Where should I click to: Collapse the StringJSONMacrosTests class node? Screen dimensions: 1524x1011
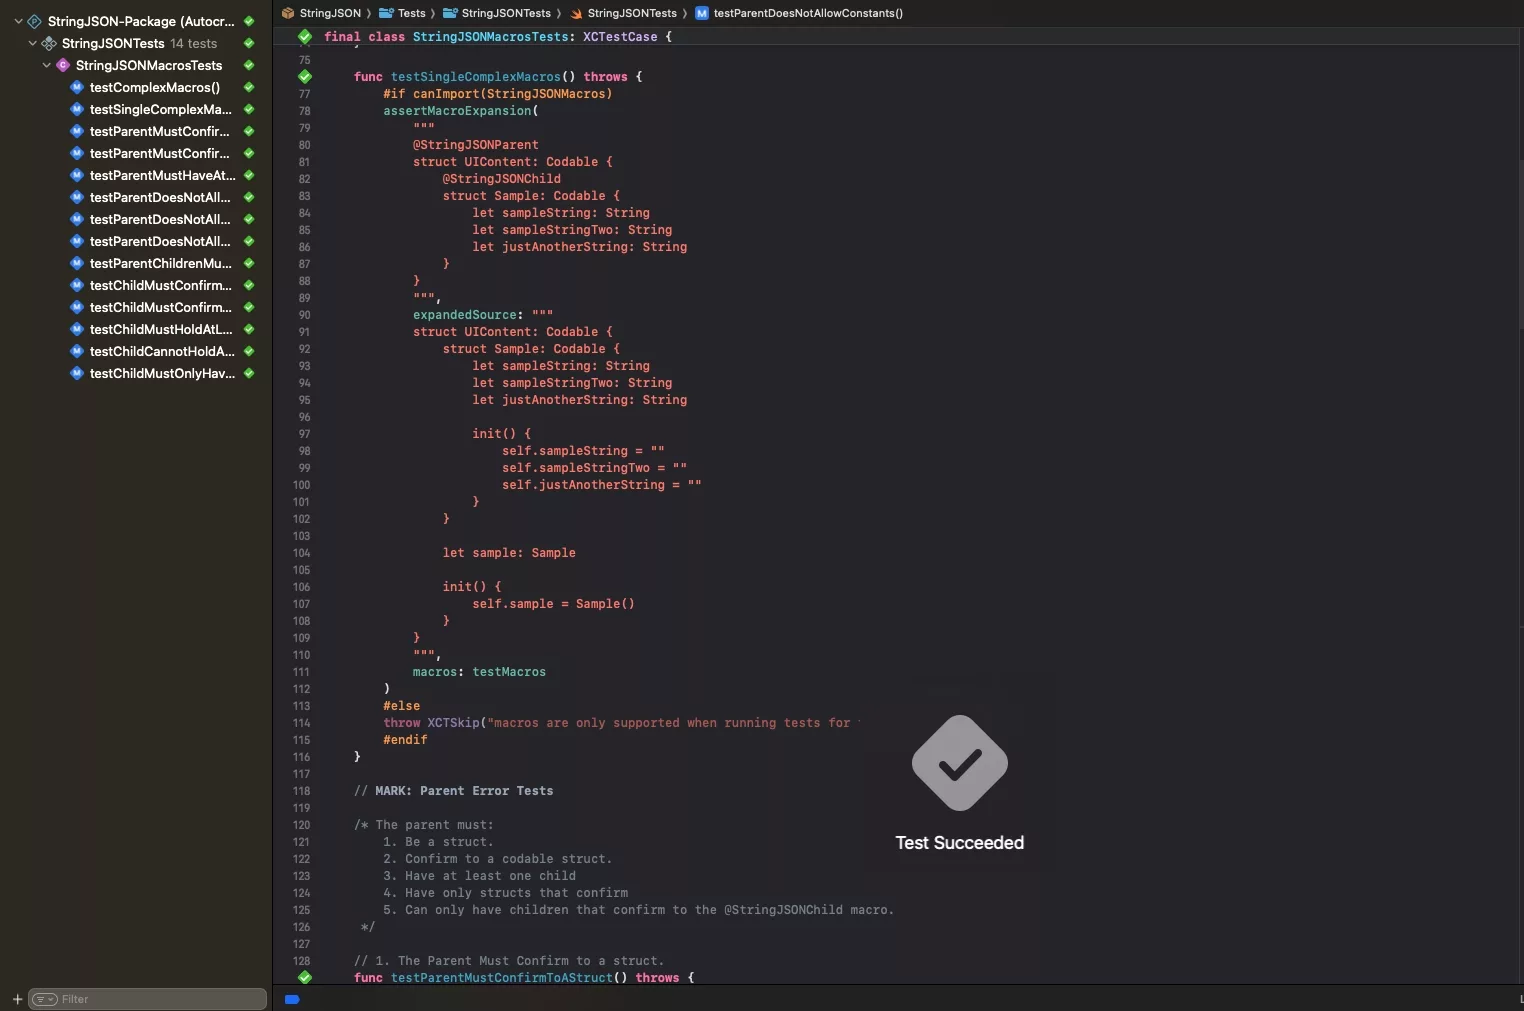click(46, 65)
